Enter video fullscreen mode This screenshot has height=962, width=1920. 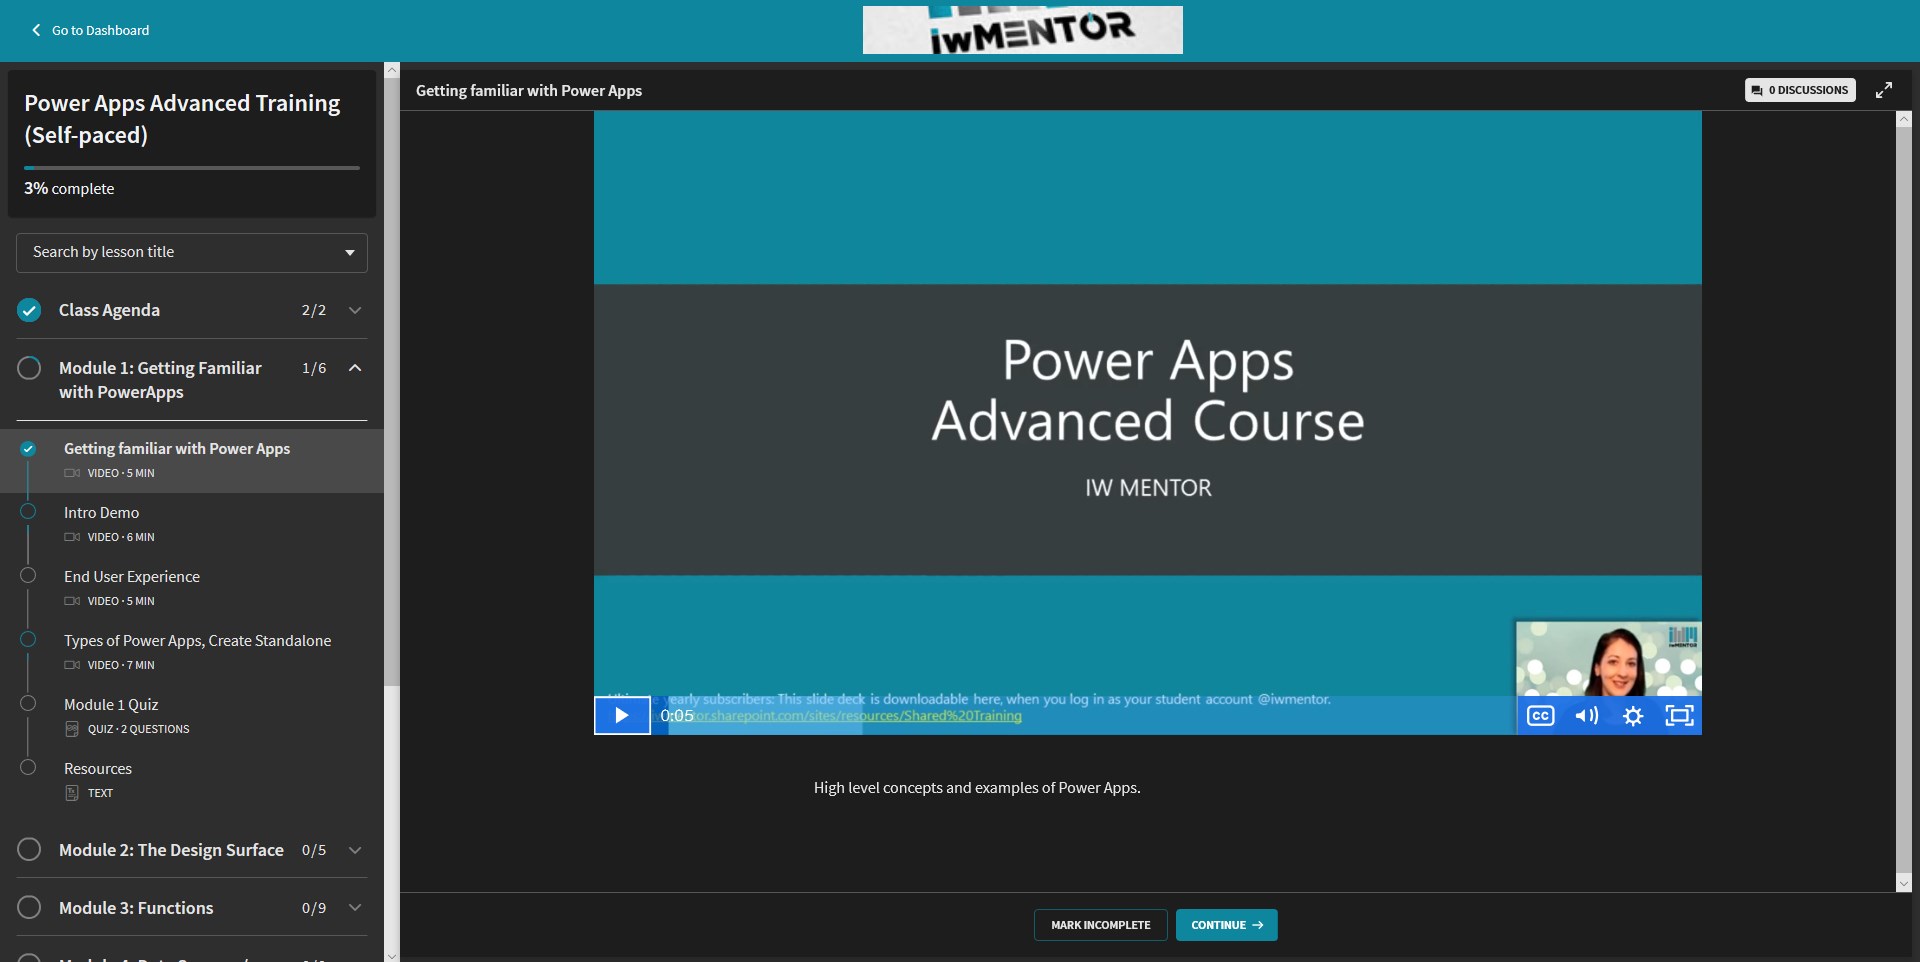(x=1679, y=716)
